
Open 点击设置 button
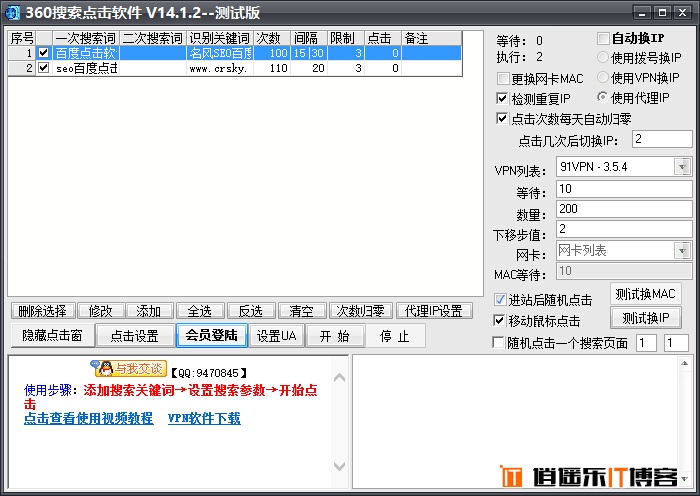(135, 336)
